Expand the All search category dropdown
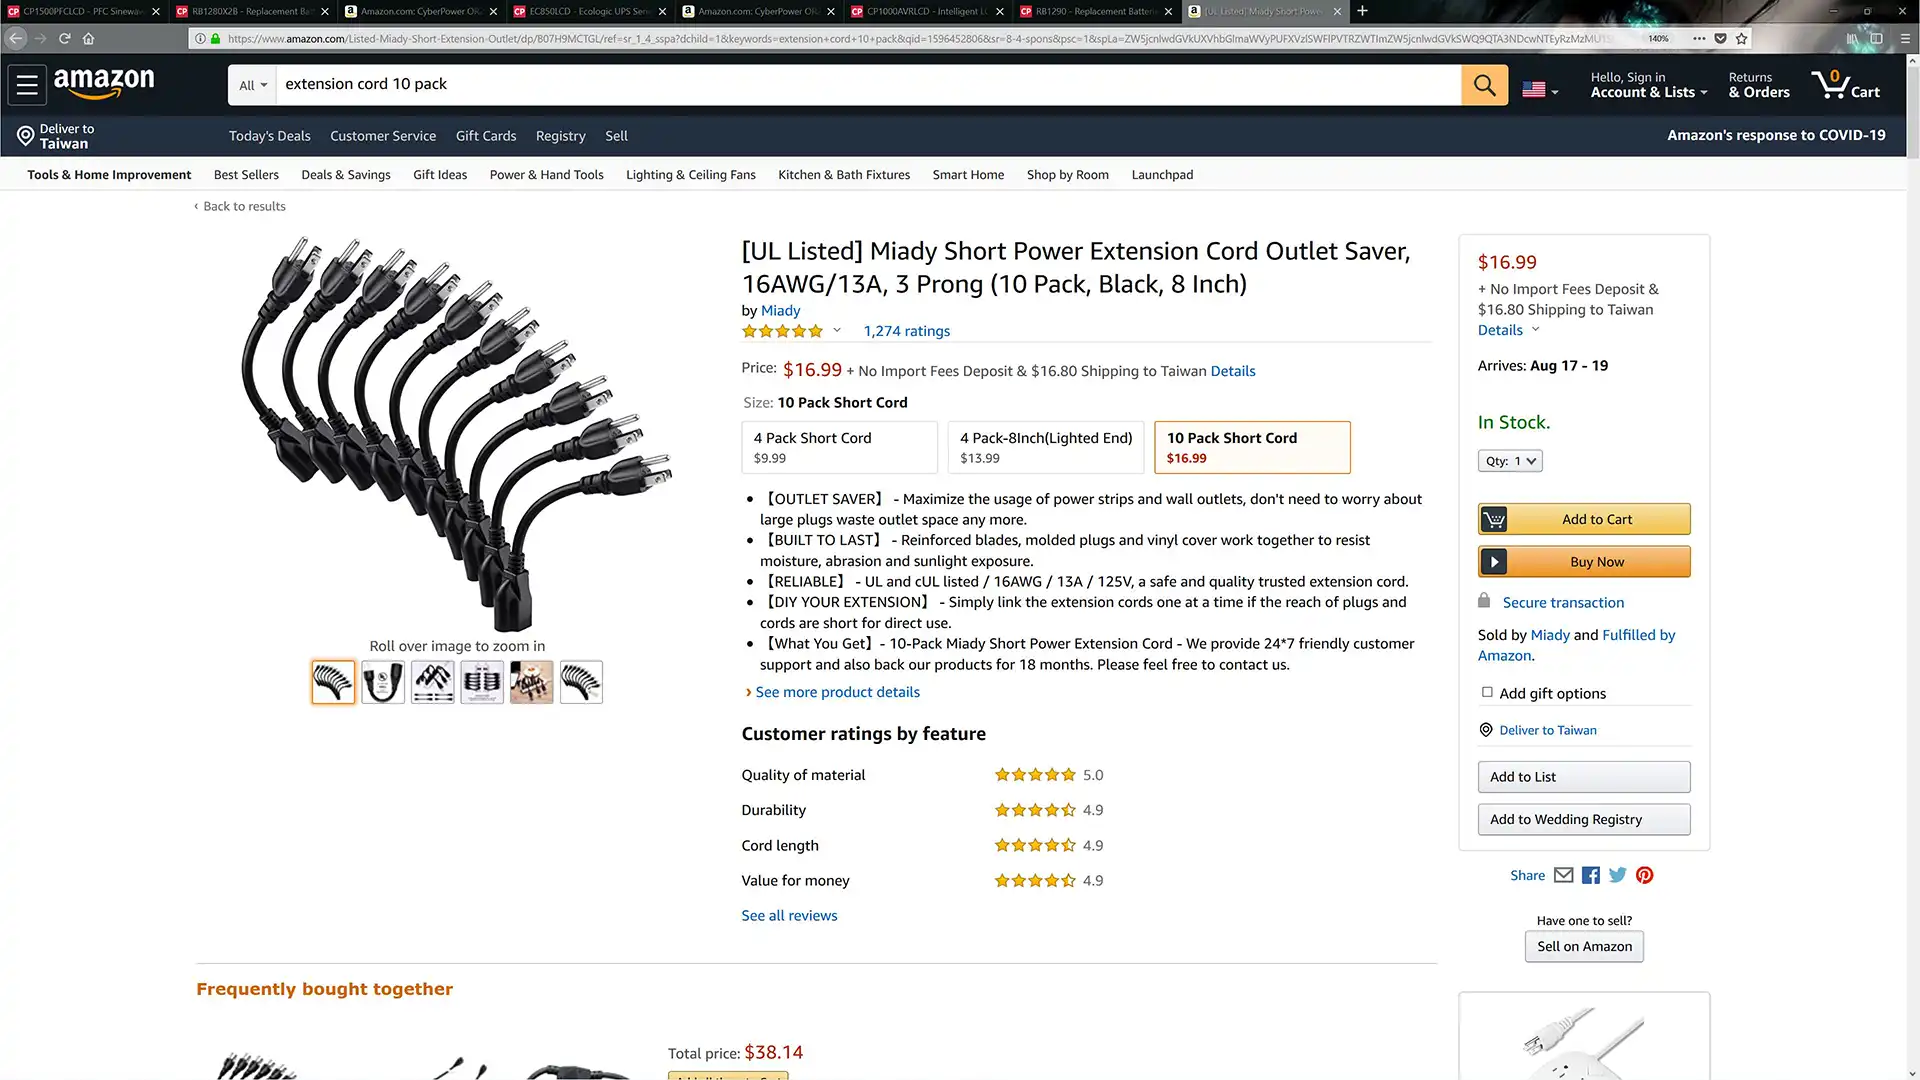The width and height of the screenshot is (1920, 1080). 253,85
